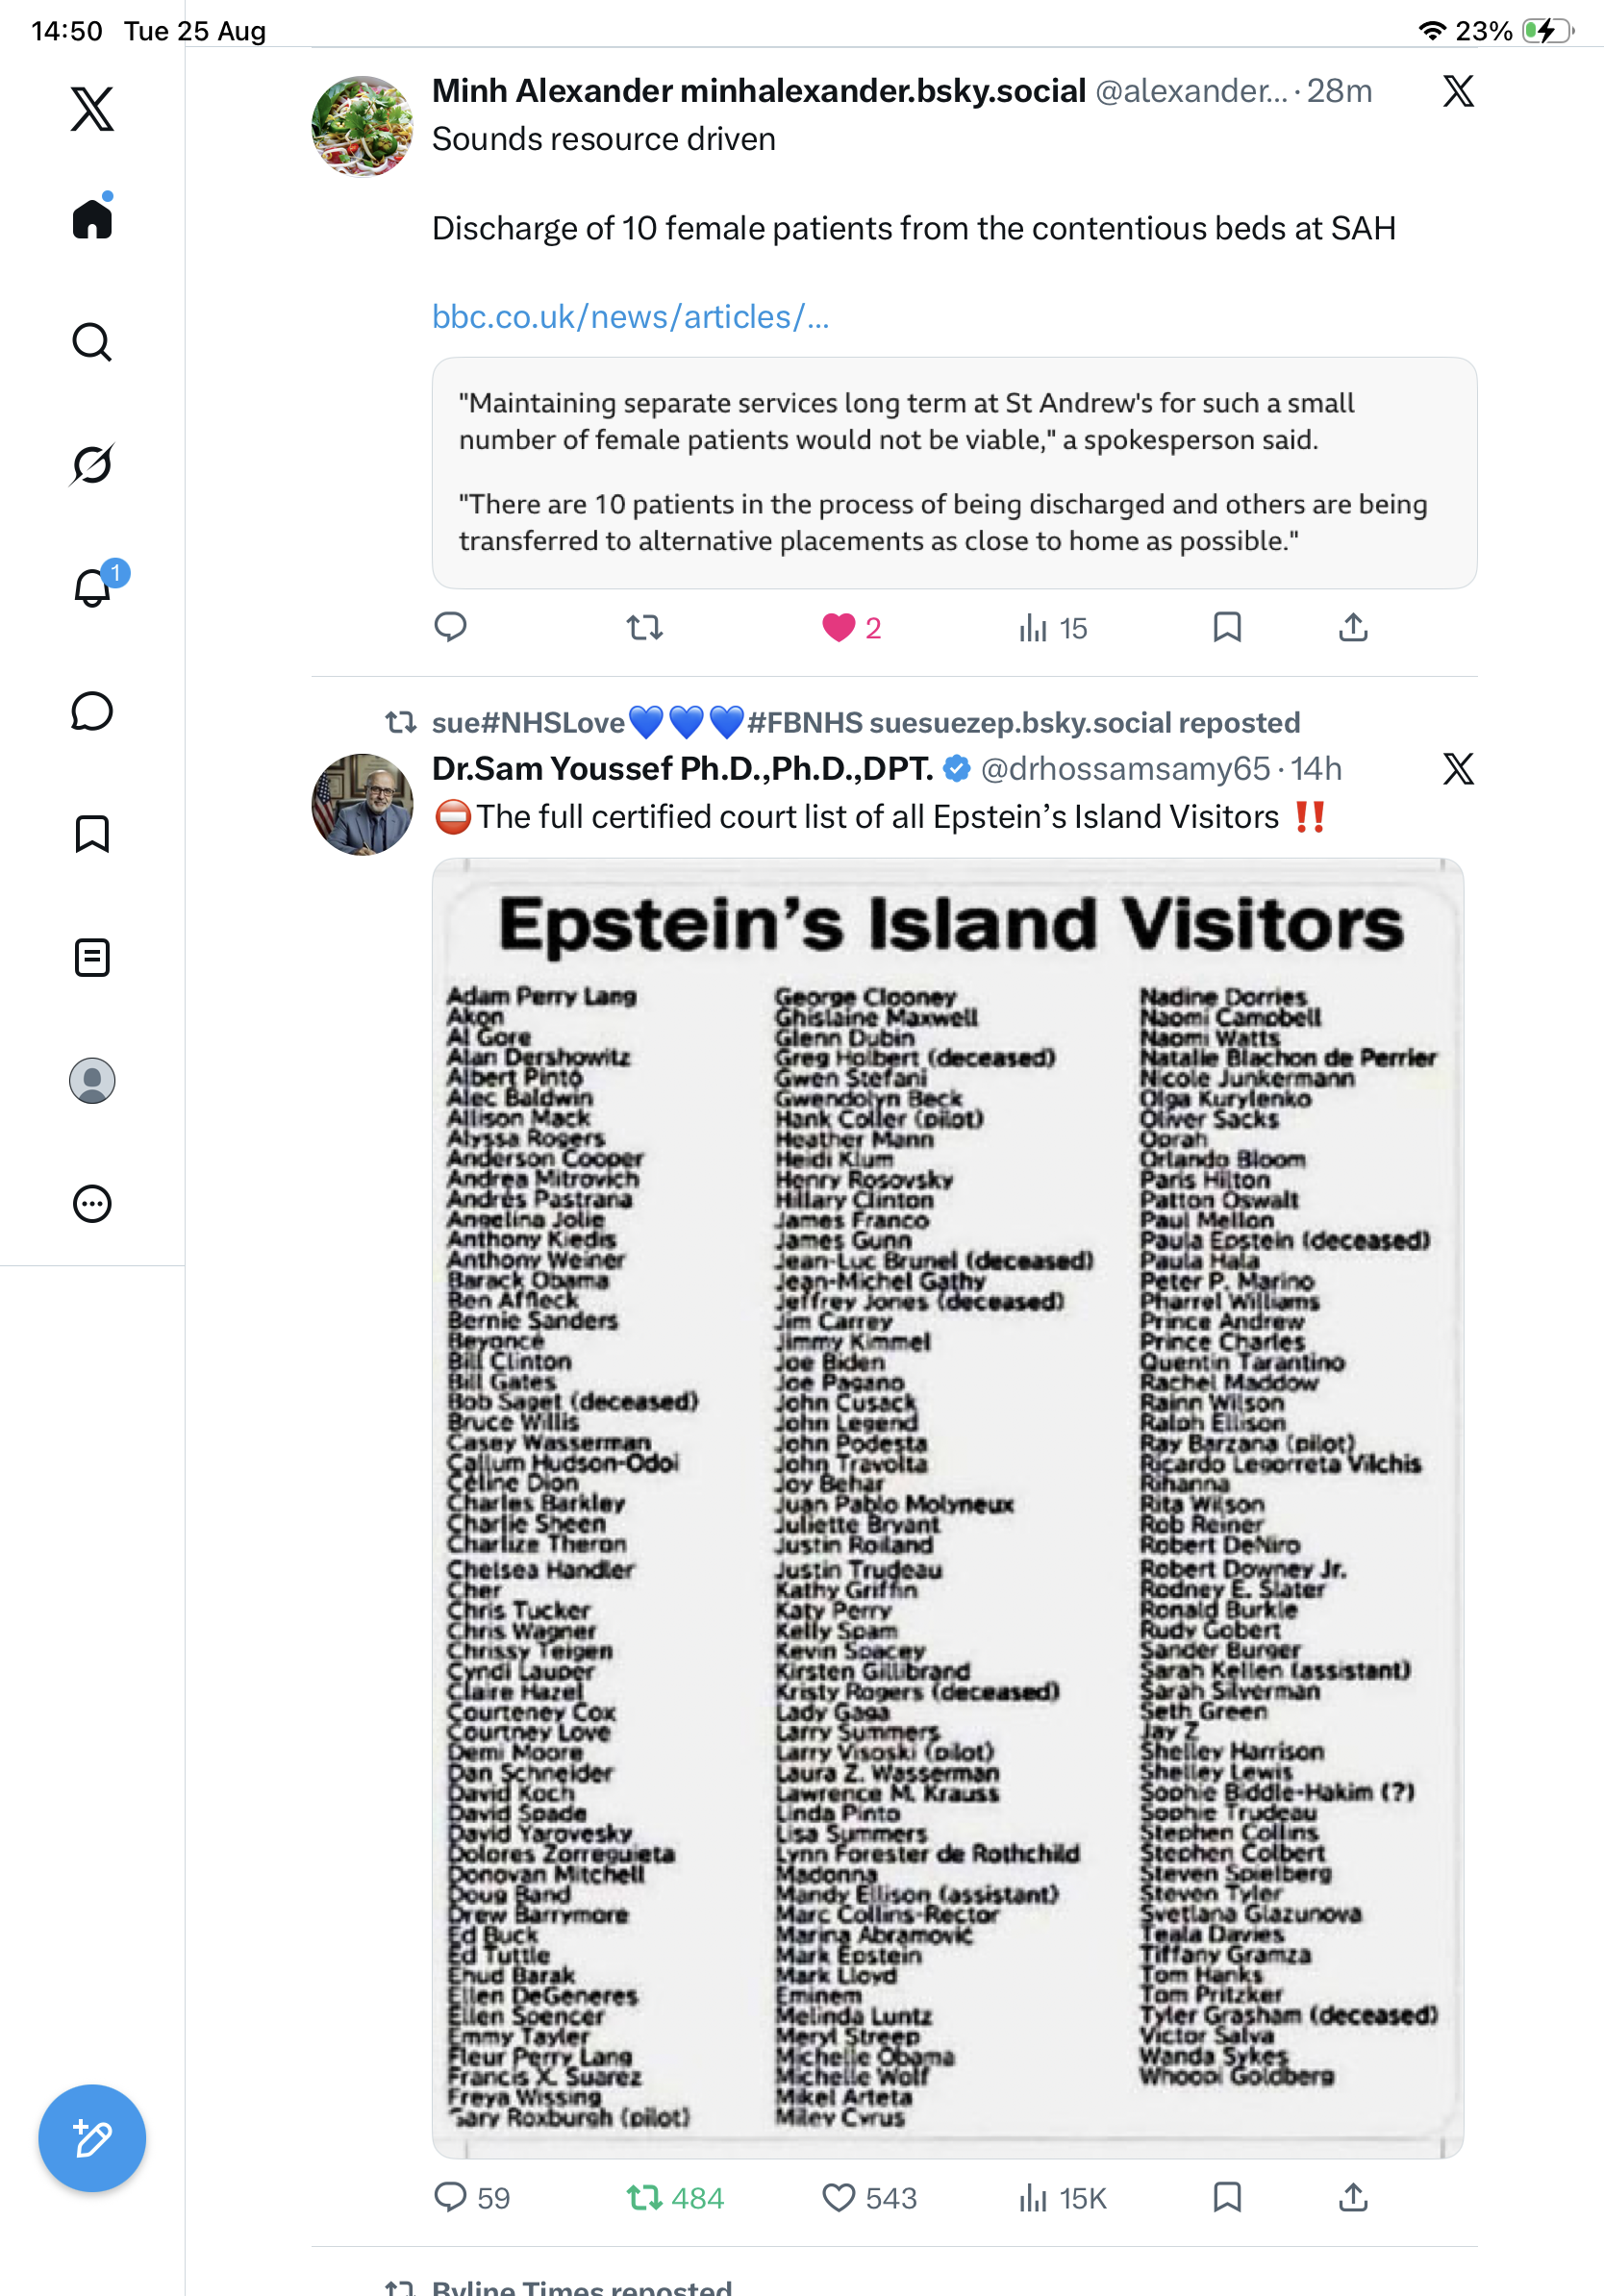Open the Home feed icon

[92, 217]
